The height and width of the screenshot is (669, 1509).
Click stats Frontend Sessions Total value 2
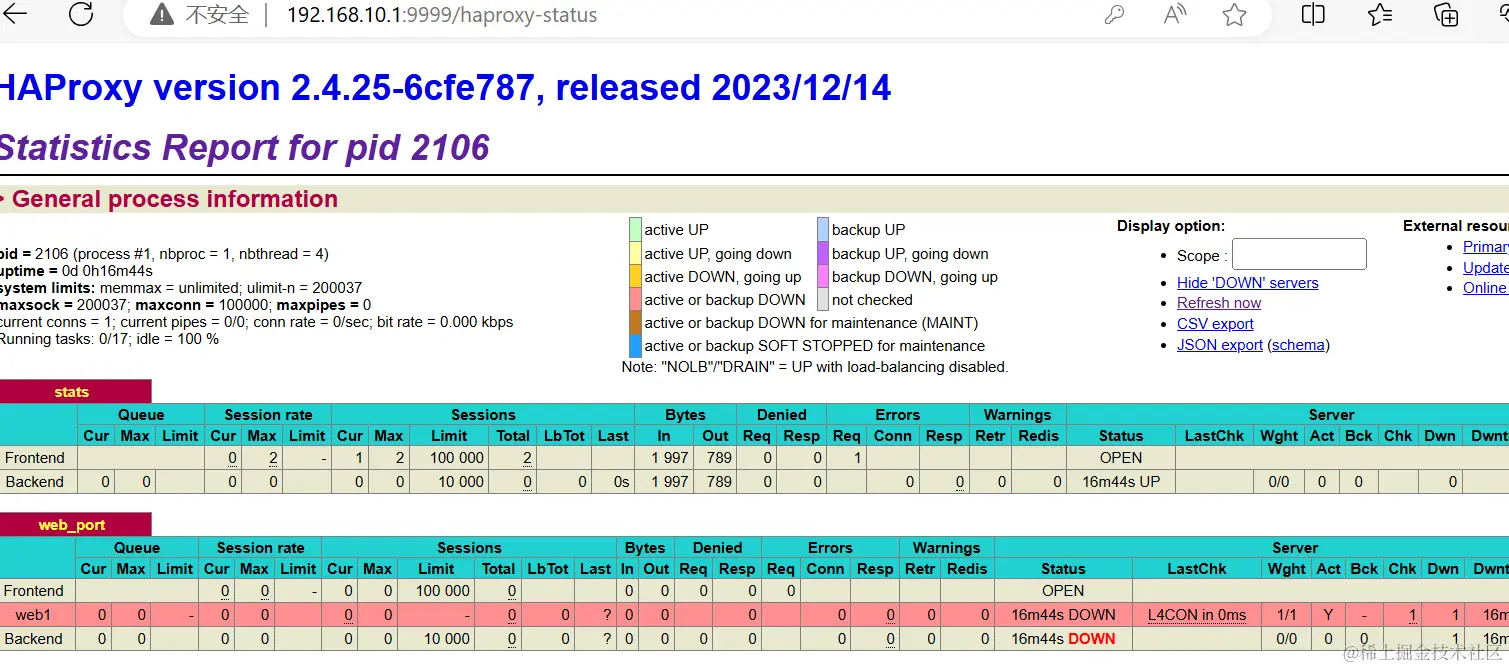(x=527, y=458)
